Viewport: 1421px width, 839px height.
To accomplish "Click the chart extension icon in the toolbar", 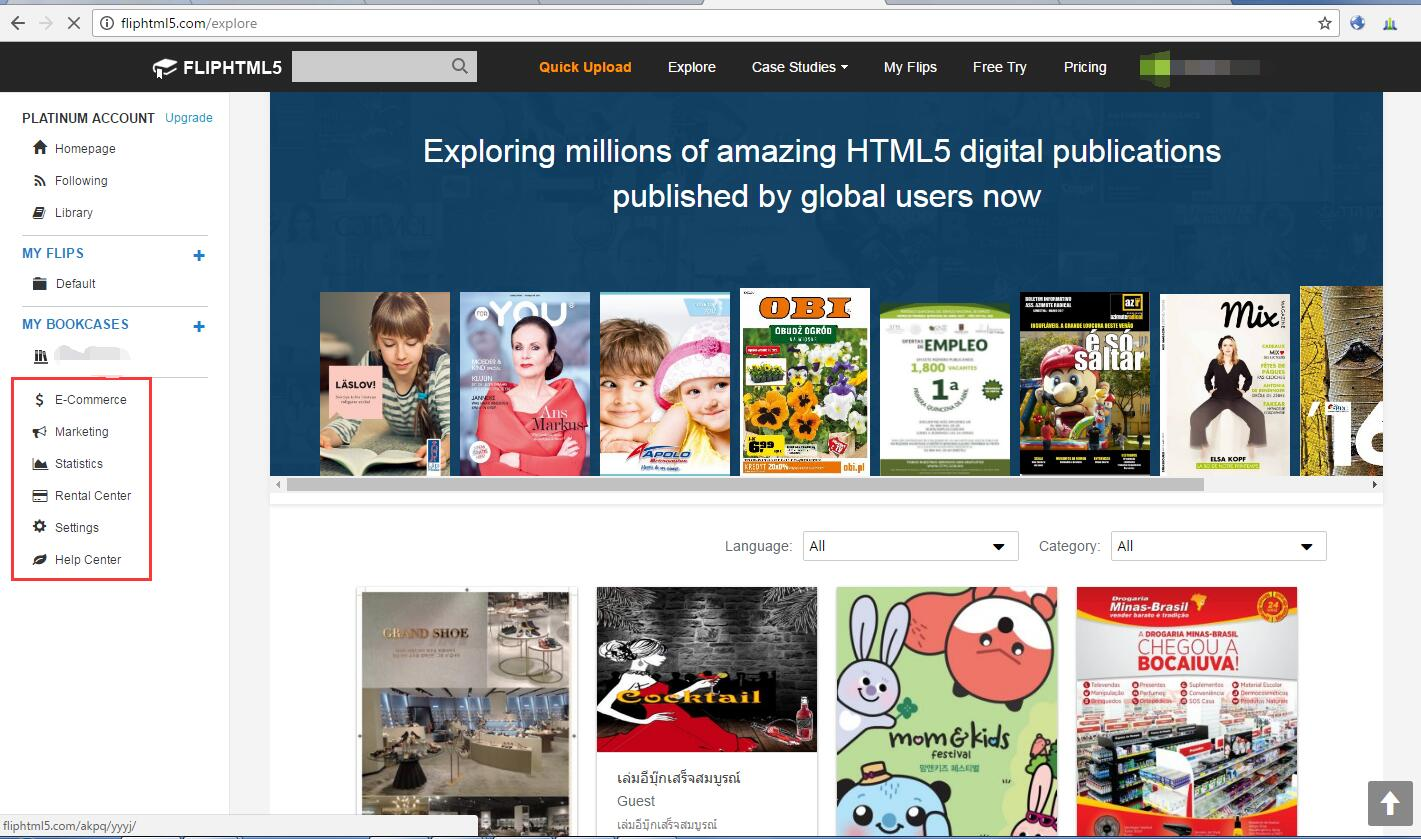I will click(x=1390, y=23).
